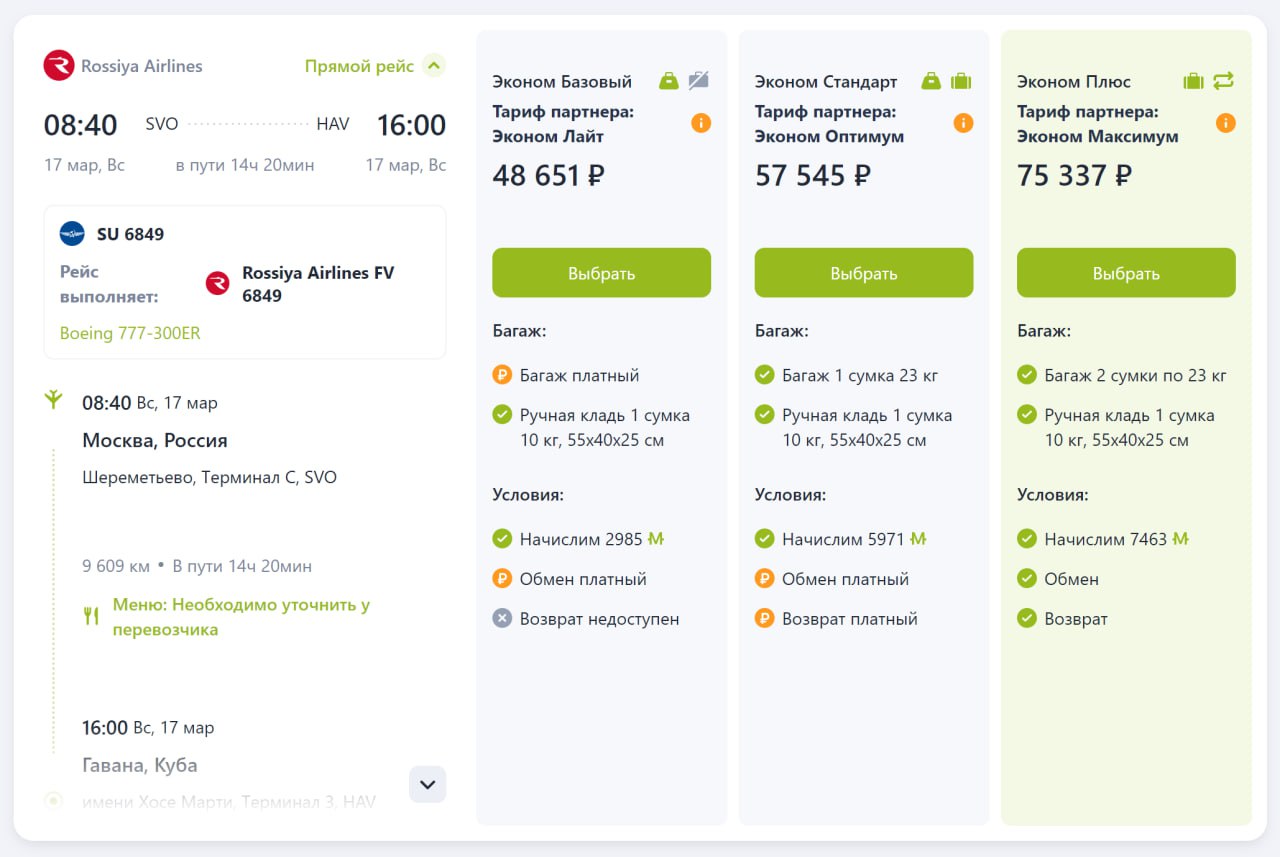Click the fork-and-knife menu icon
The height and width of the screenshot is (857, 1280).
point(91,616)
